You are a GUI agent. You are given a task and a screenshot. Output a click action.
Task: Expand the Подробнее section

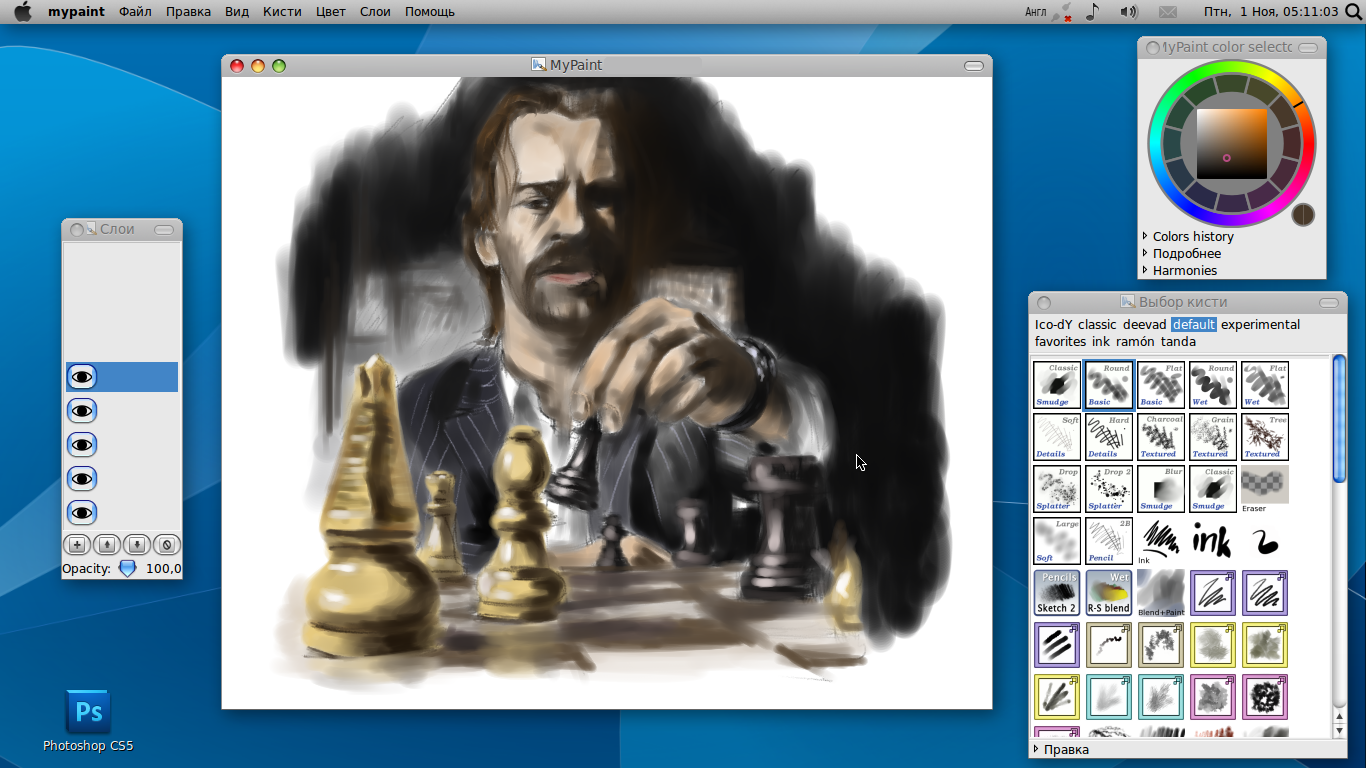coord(1181,254)
